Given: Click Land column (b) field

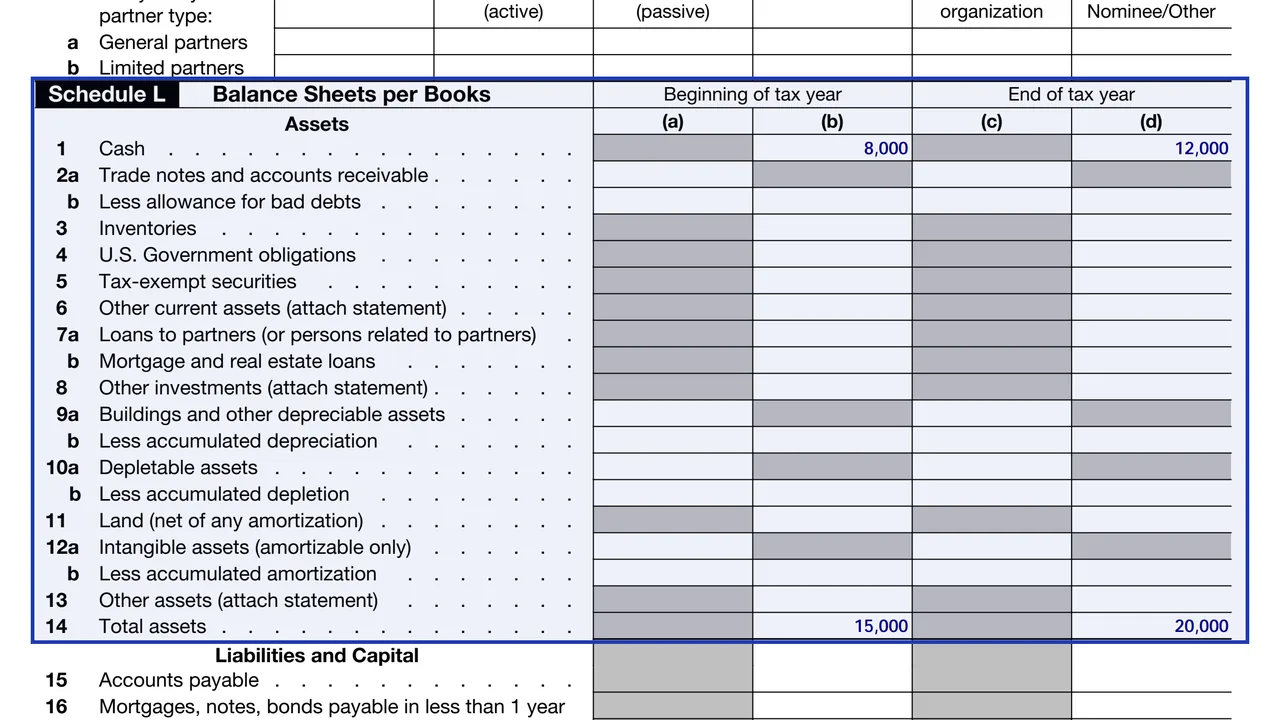Looking at the screenshot, I should pyautogui.click(x=832, y=520).
